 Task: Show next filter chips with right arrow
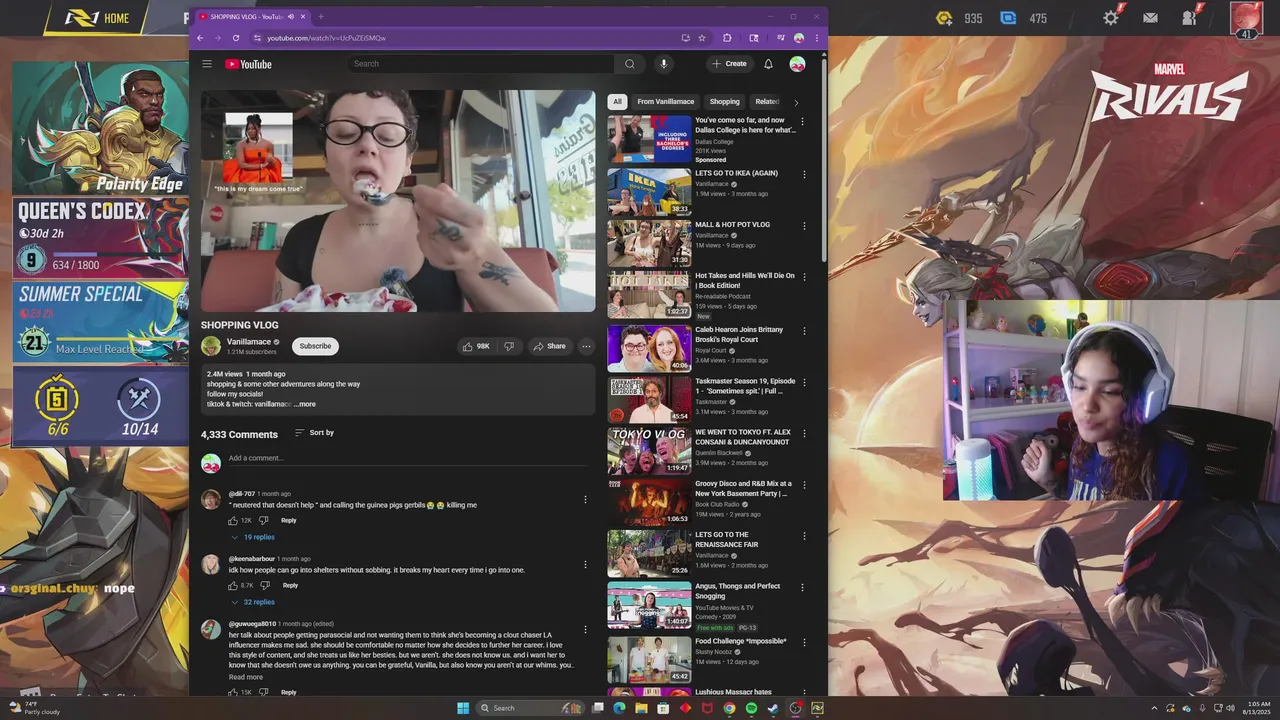(x=796, y=102)
